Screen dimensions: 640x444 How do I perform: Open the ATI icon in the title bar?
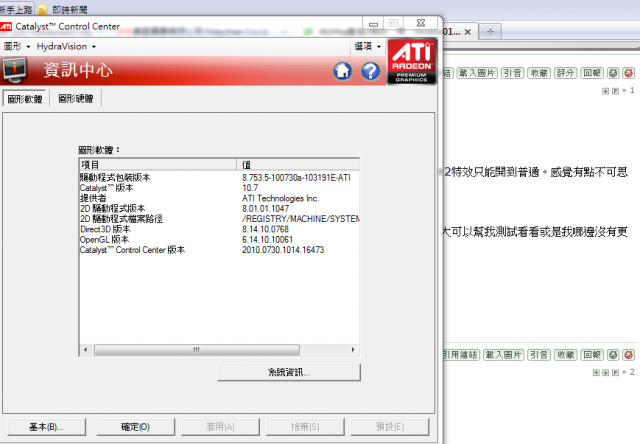[x=6, y=27]
